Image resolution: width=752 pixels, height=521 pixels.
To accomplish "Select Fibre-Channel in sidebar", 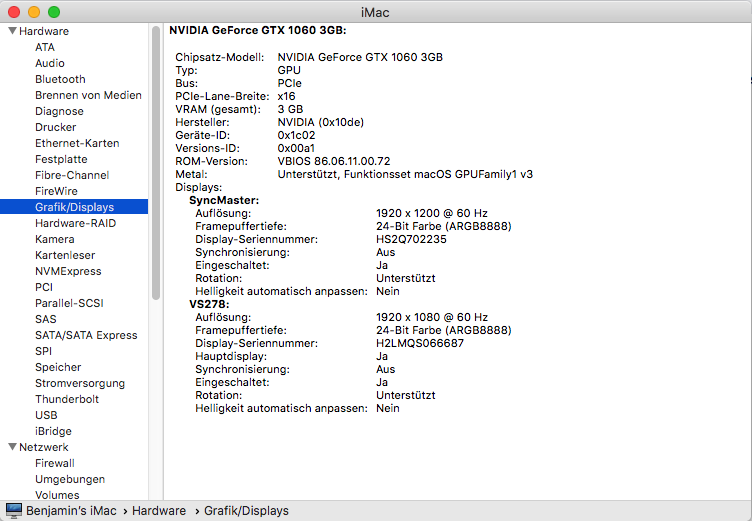I will 72,175.
